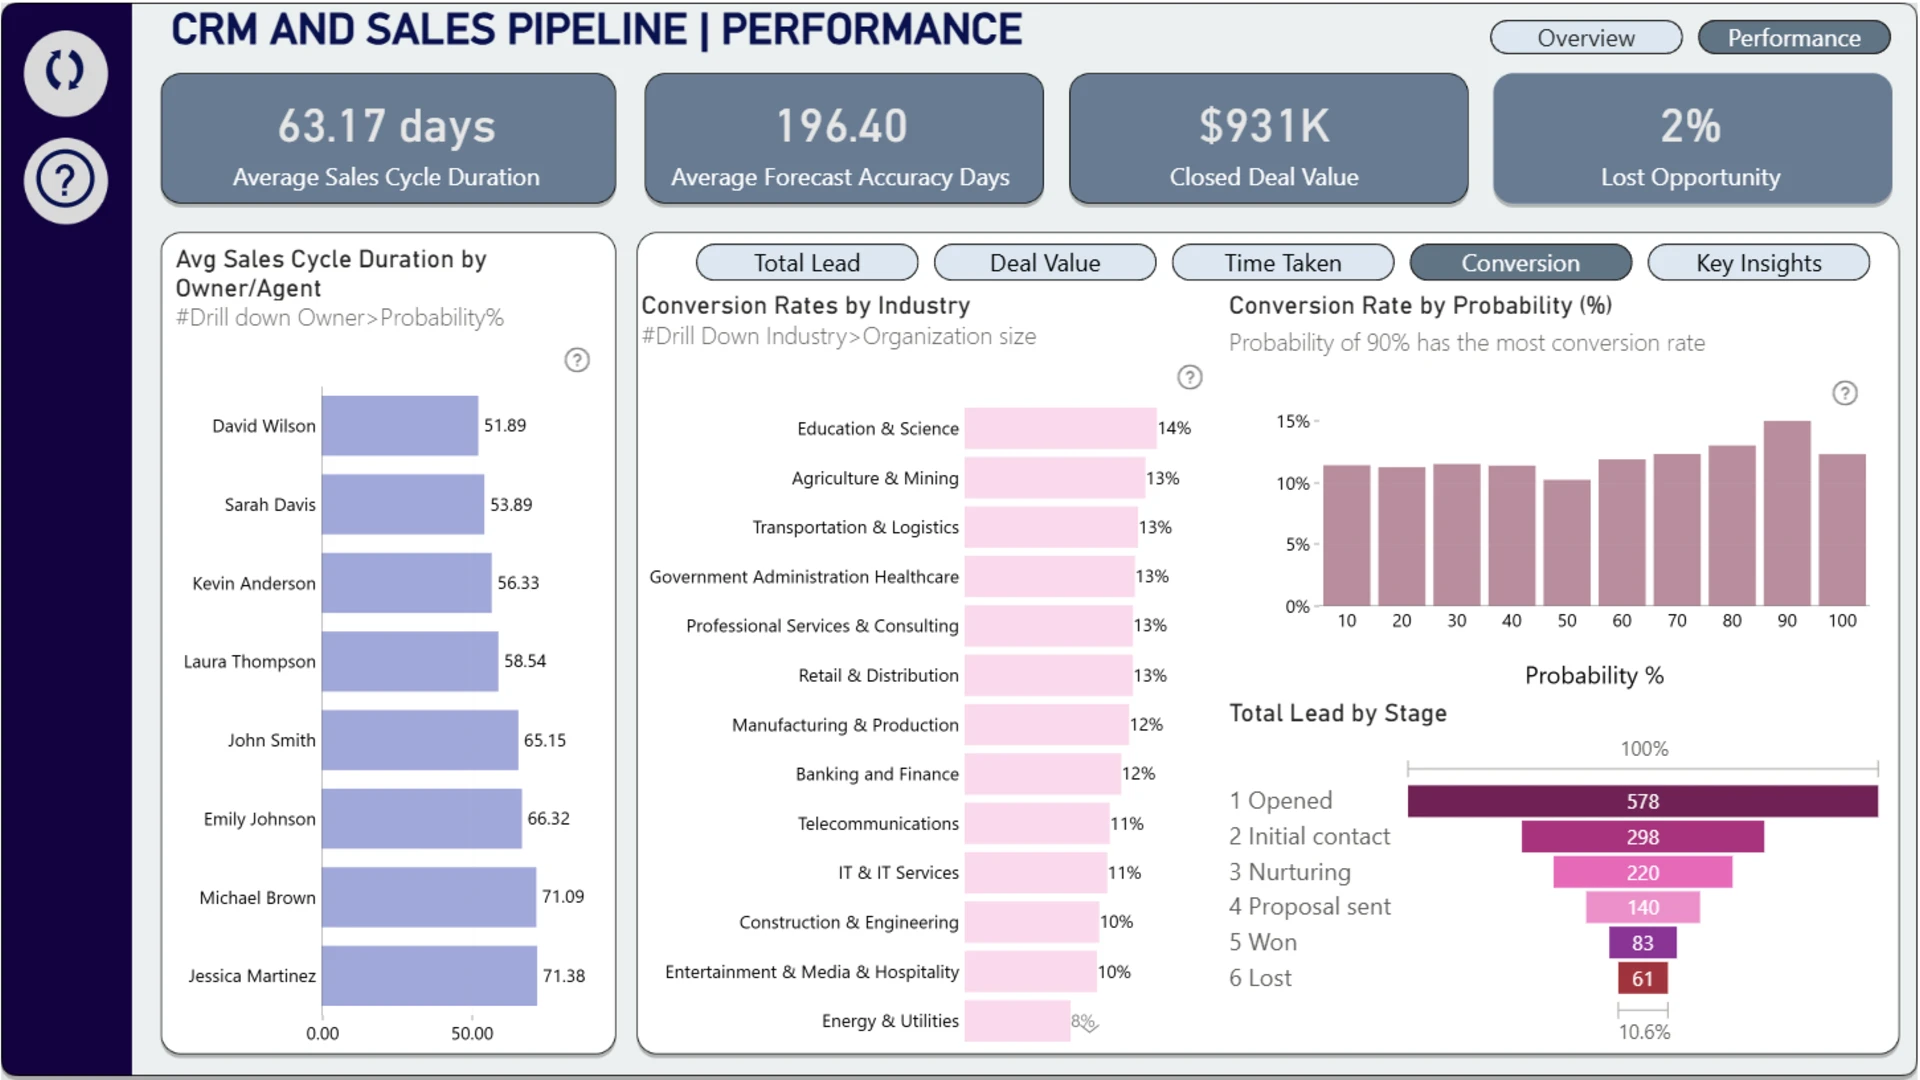Select Professional Services & Consulting bar

[x=1048, y=626]
